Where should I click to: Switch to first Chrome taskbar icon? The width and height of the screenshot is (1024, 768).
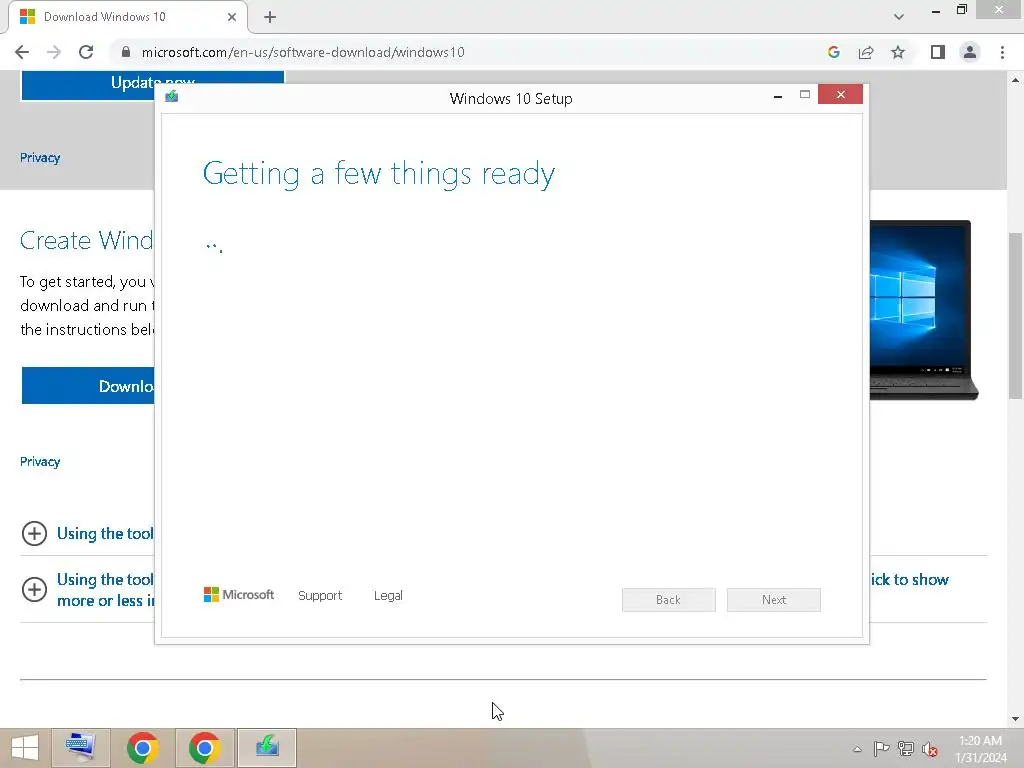[x=143, y=748]
